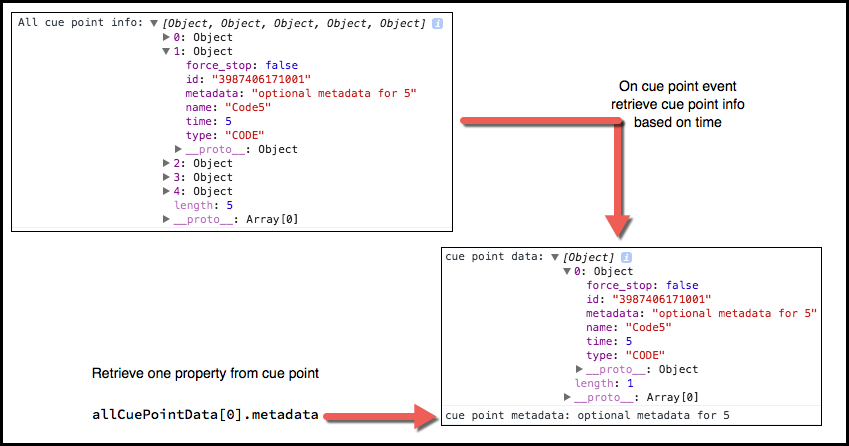Click the allCuePointData[0].metadata code text

205,414
